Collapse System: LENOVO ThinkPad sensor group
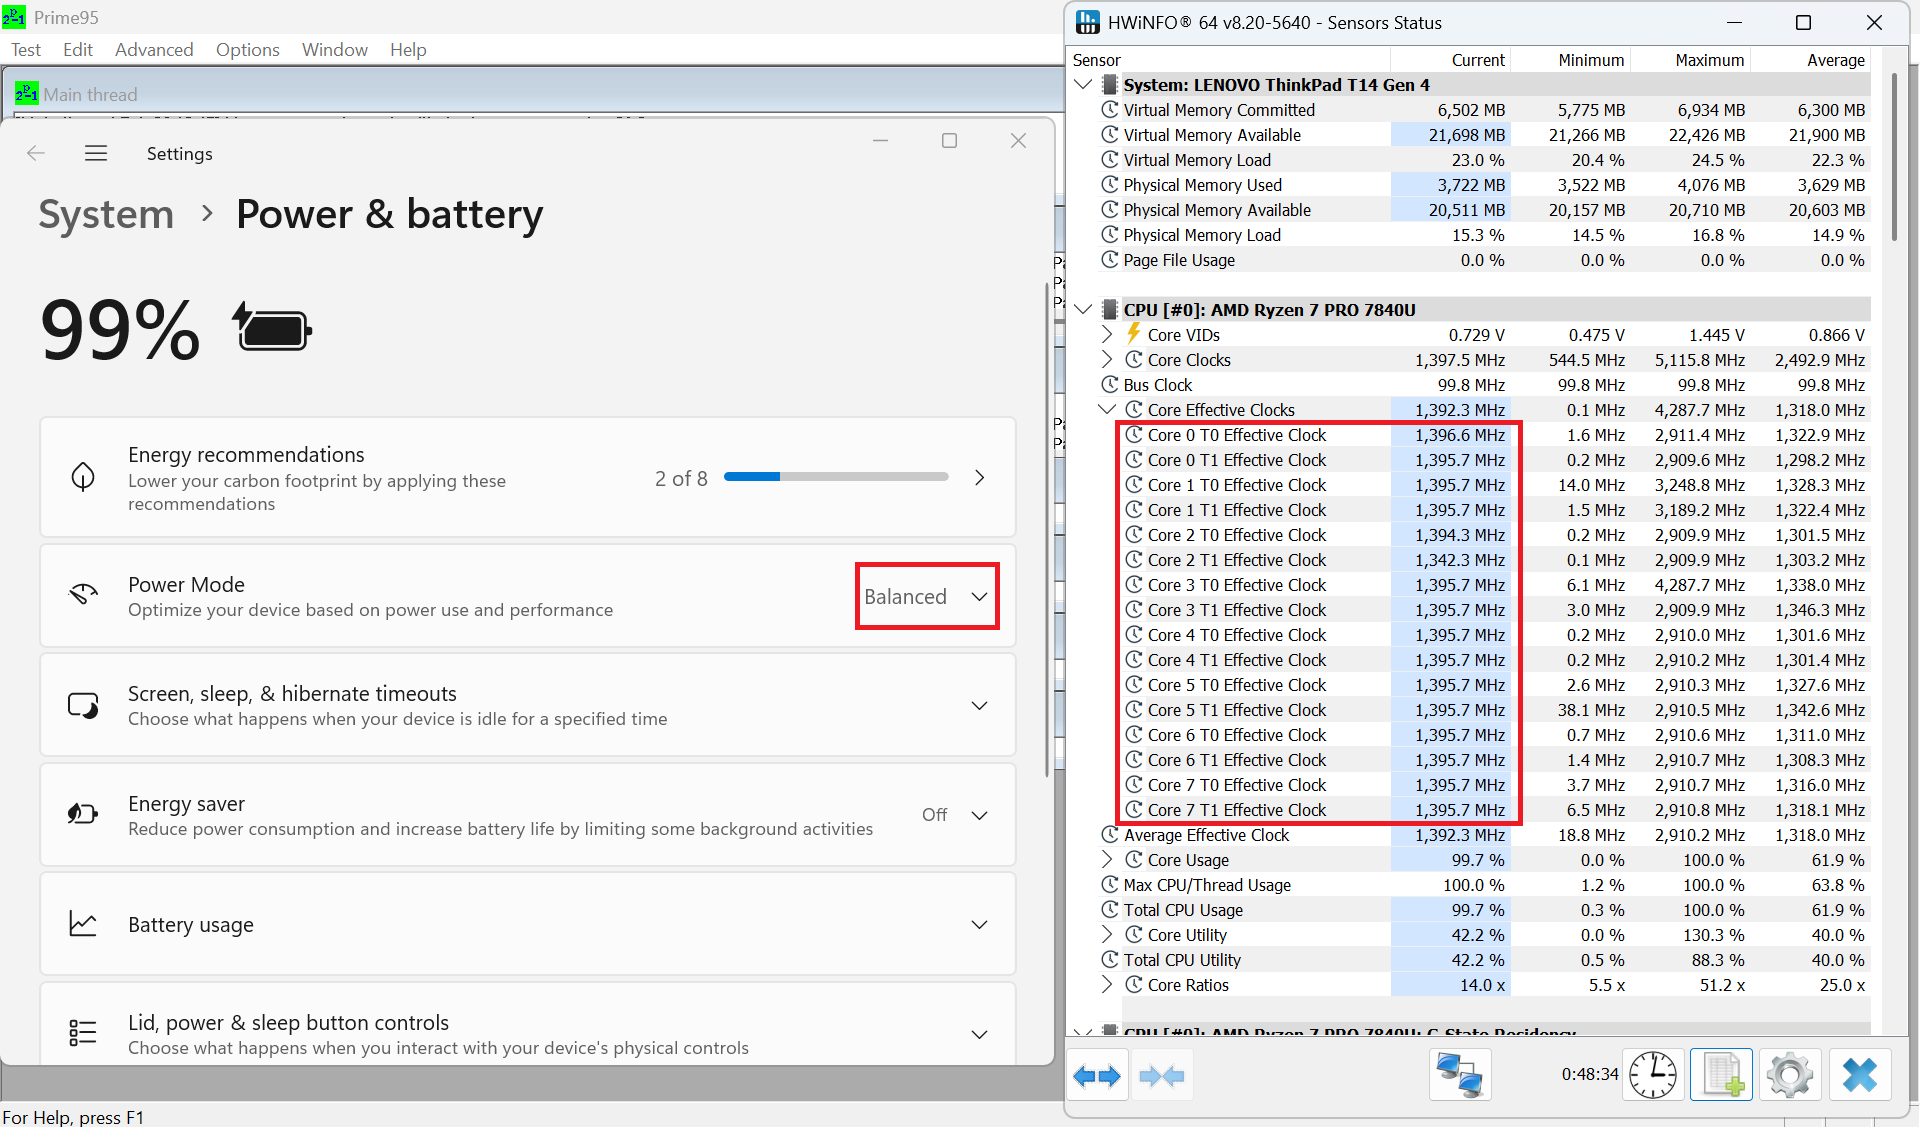The width and height of the screenshot is (1920, 1127). point(1083,84)
